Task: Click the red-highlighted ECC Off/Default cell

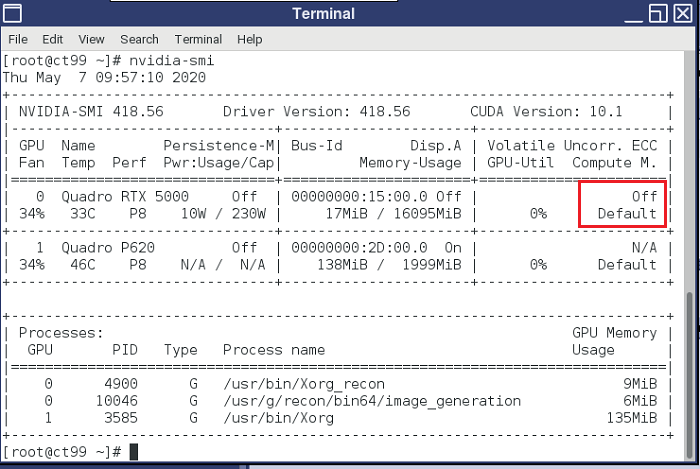Action: tap(620, 205)
